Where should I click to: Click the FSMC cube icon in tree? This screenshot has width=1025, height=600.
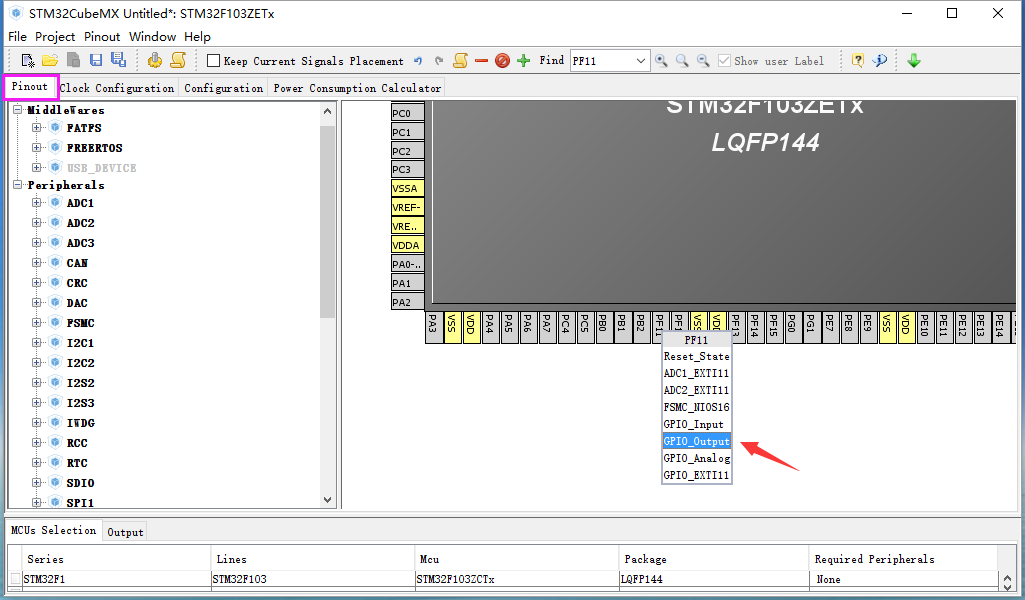[x=56, y=322]
